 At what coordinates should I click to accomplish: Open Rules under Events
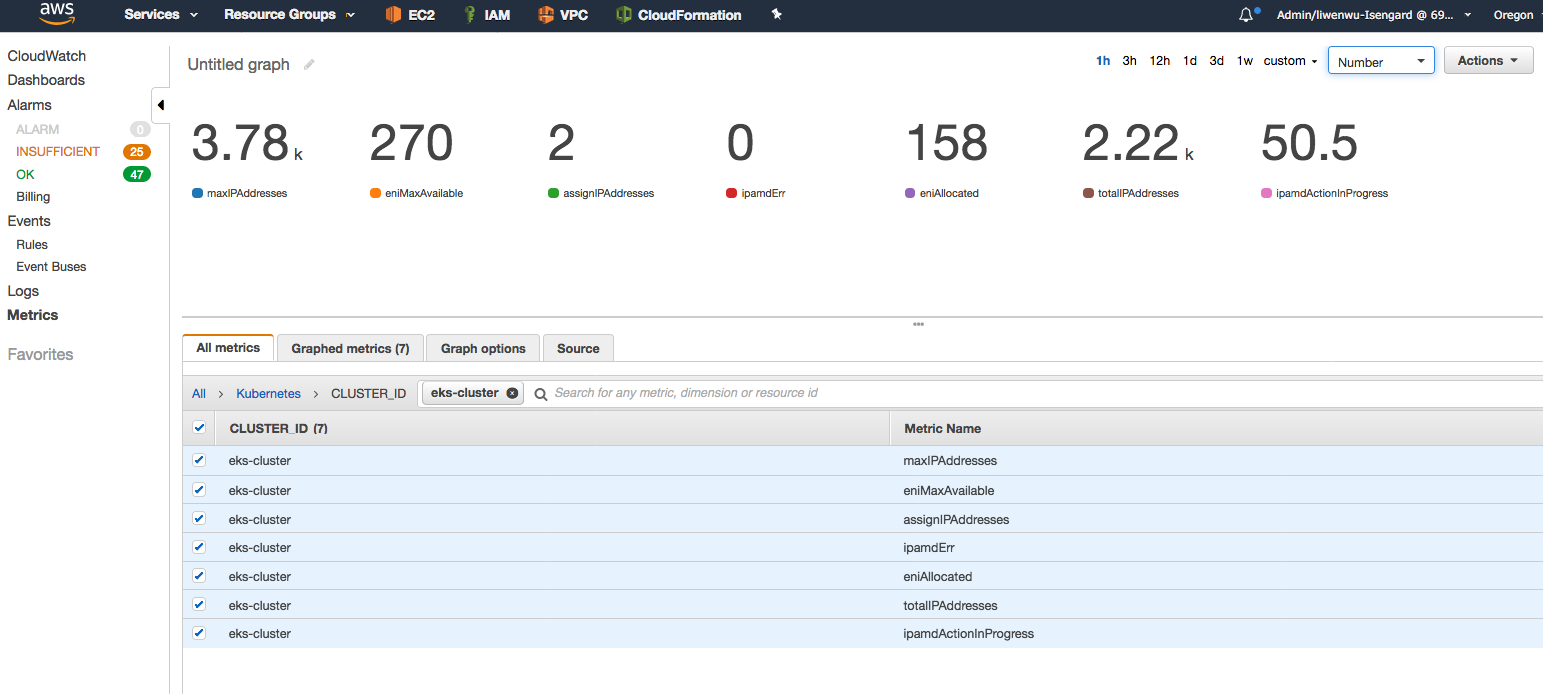32,244
